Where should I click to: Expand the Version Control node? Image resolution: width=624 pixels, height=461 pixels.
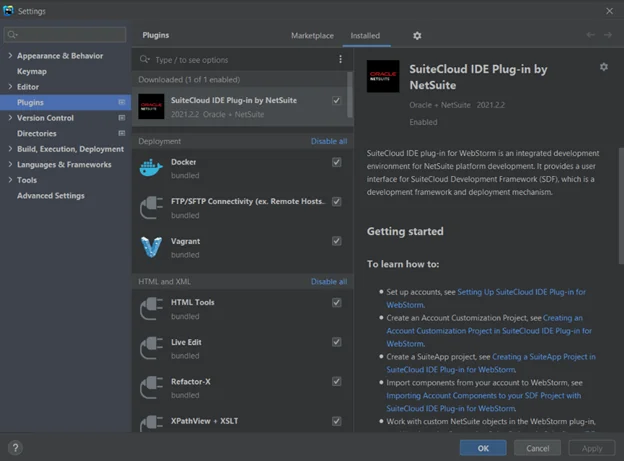click(x=10, y=118)
